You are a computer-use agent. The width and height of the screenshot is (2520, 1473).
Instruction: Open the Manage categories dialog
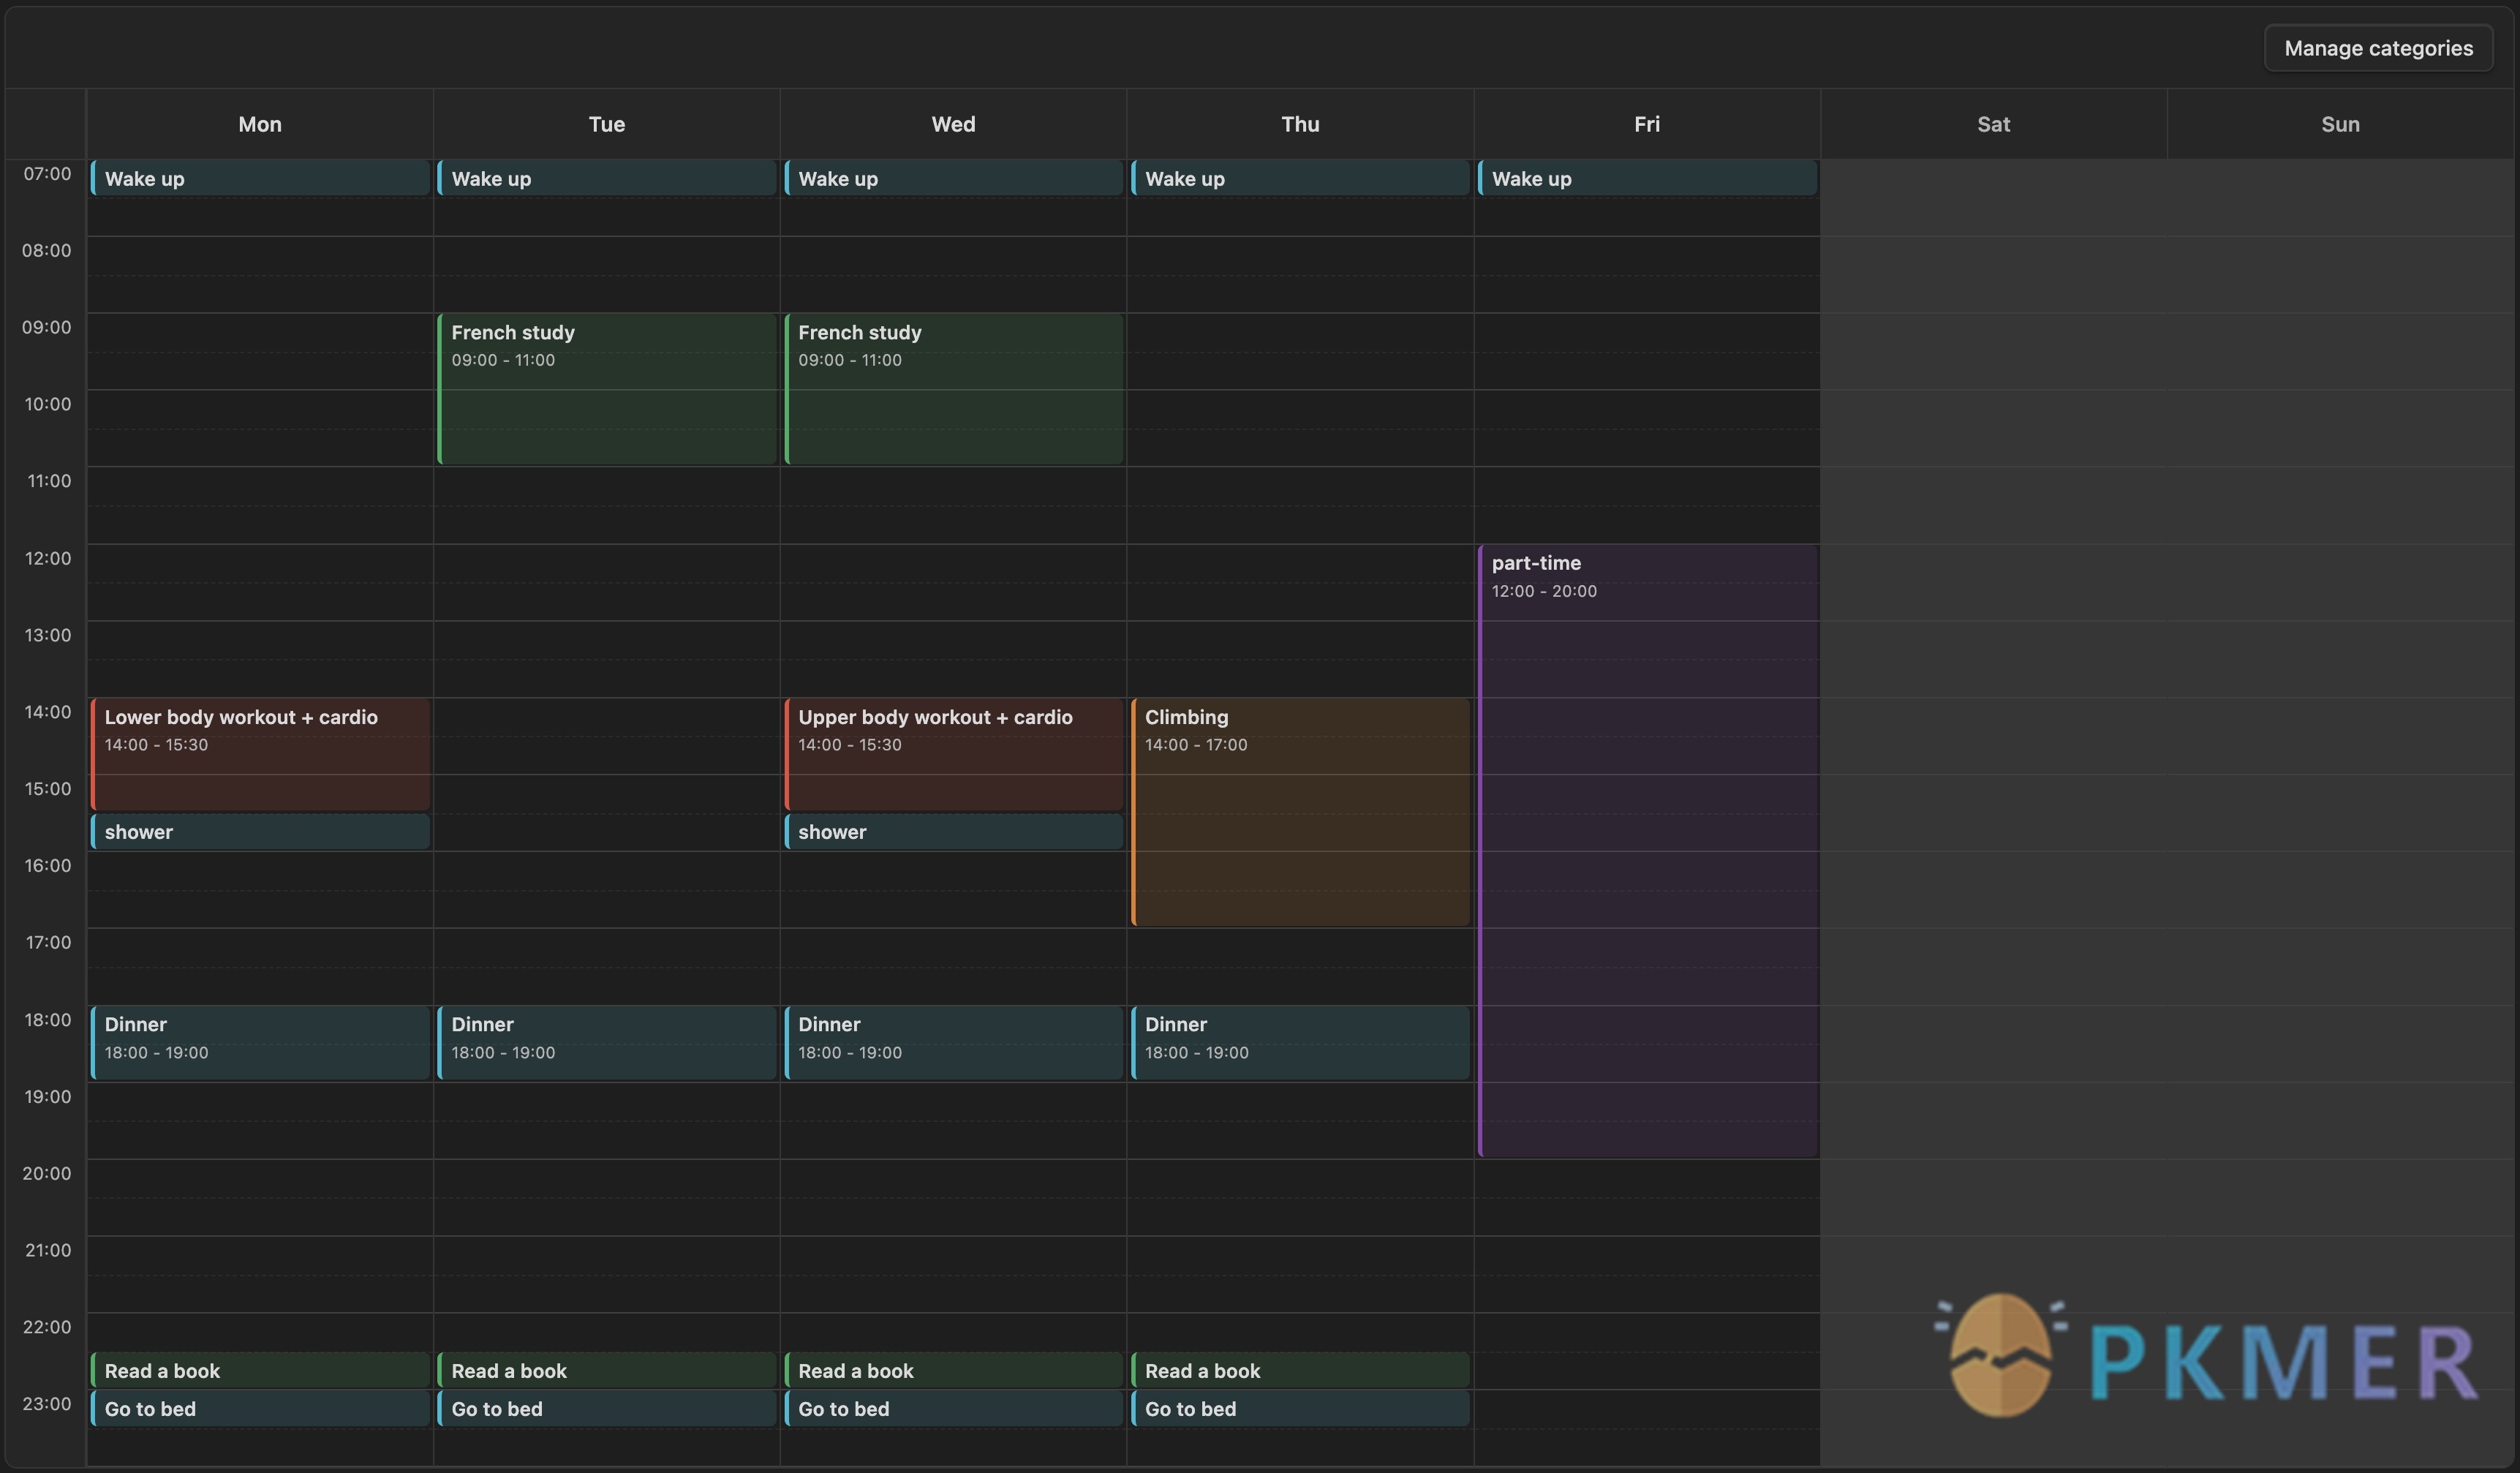coord(2378,48)
